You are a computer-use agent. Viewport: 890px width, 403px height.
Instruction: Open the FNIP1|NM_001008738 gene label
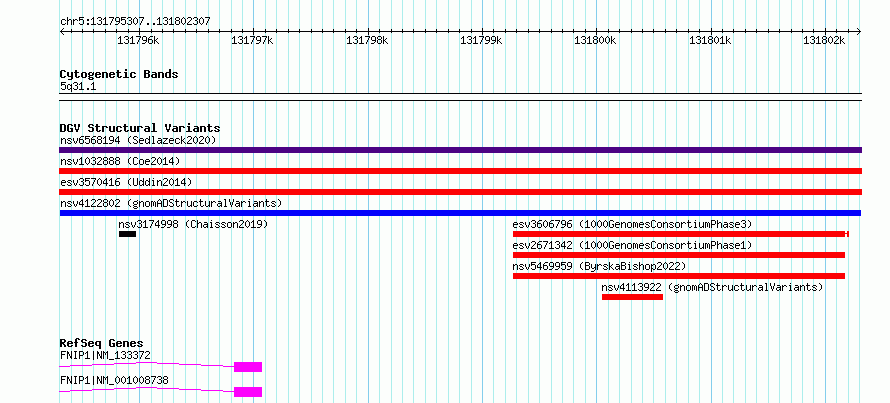pyautogui.click(x=114, y=380)
